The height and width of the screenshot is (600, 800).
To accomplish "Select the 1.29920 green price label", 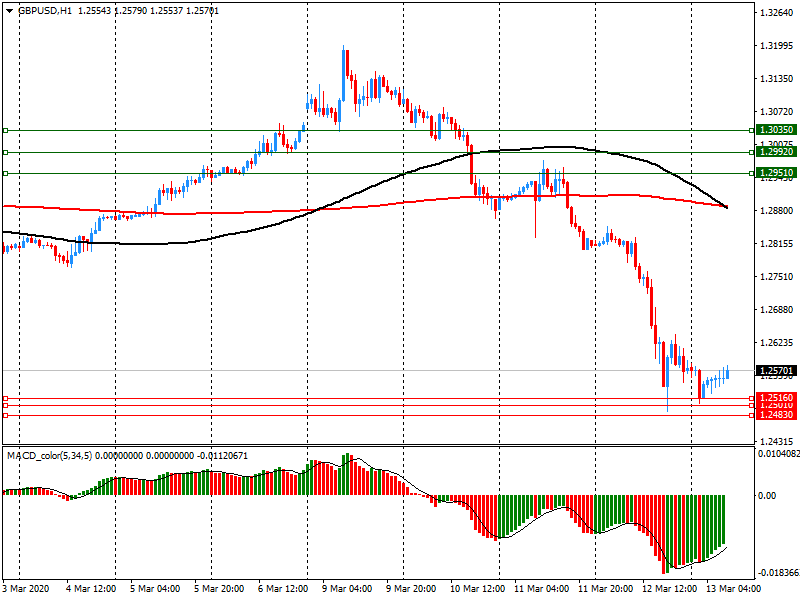I will (776, 152).
